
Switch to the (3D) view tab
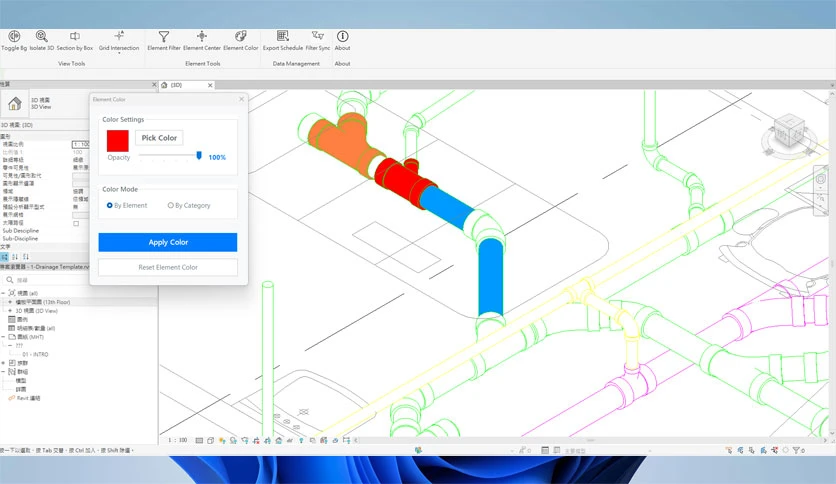point(187,85)
